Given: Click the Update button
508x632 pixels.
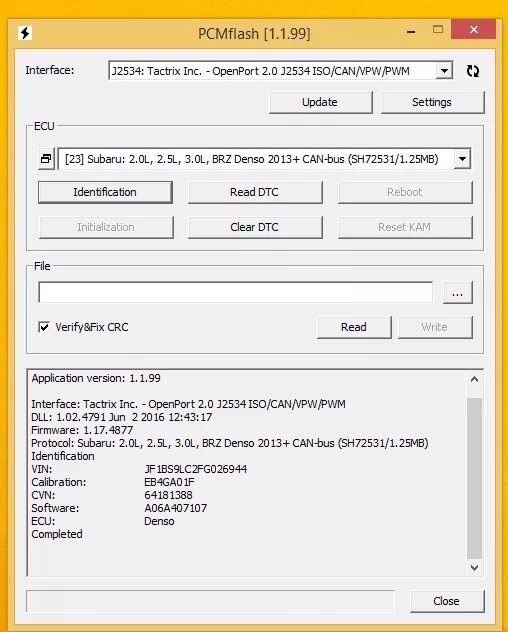Looking at the screenshot, I should 320,102.
